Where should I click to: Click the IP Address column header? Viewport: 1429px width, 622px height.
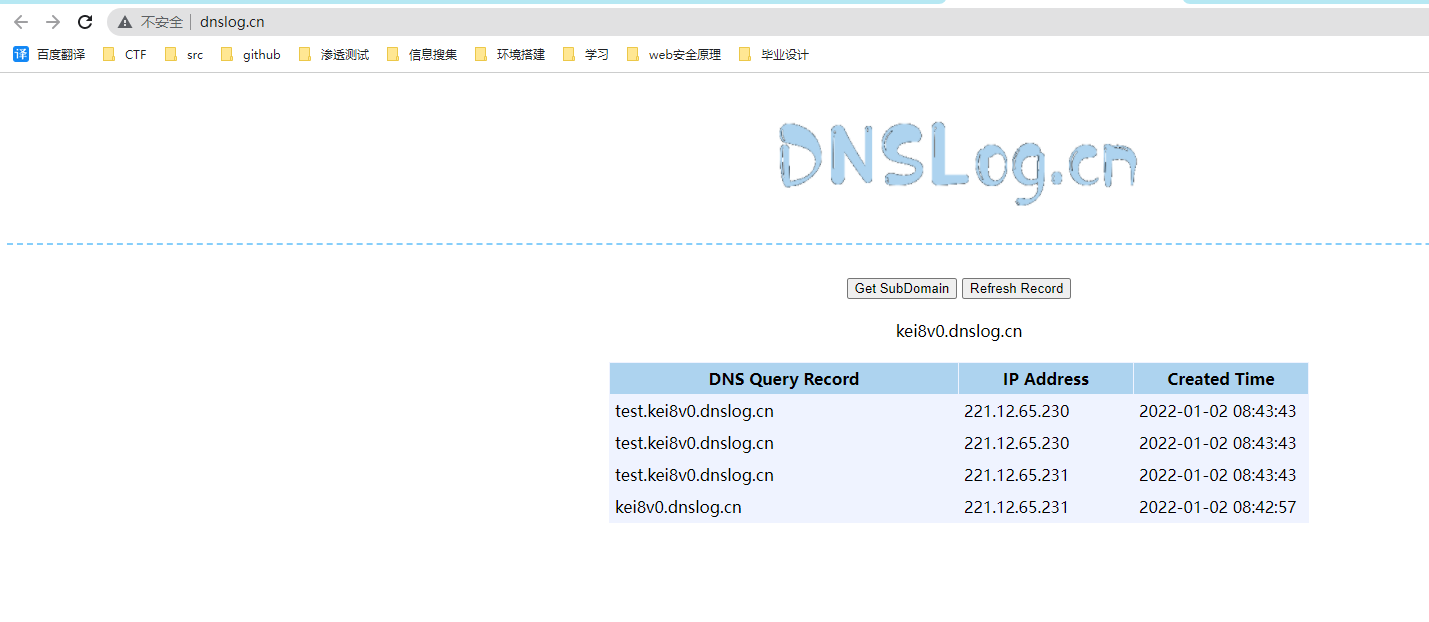1046,379
